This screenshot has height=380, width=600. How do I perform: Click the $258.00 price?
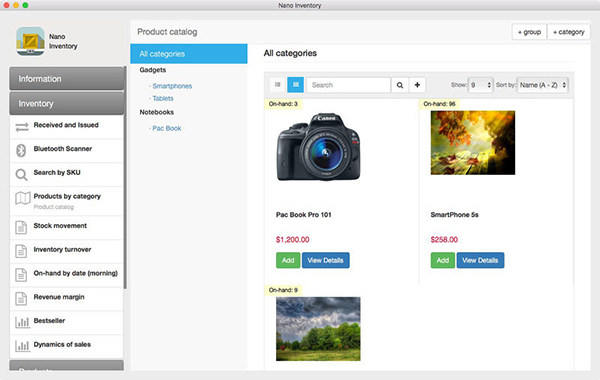click(444, 240)
